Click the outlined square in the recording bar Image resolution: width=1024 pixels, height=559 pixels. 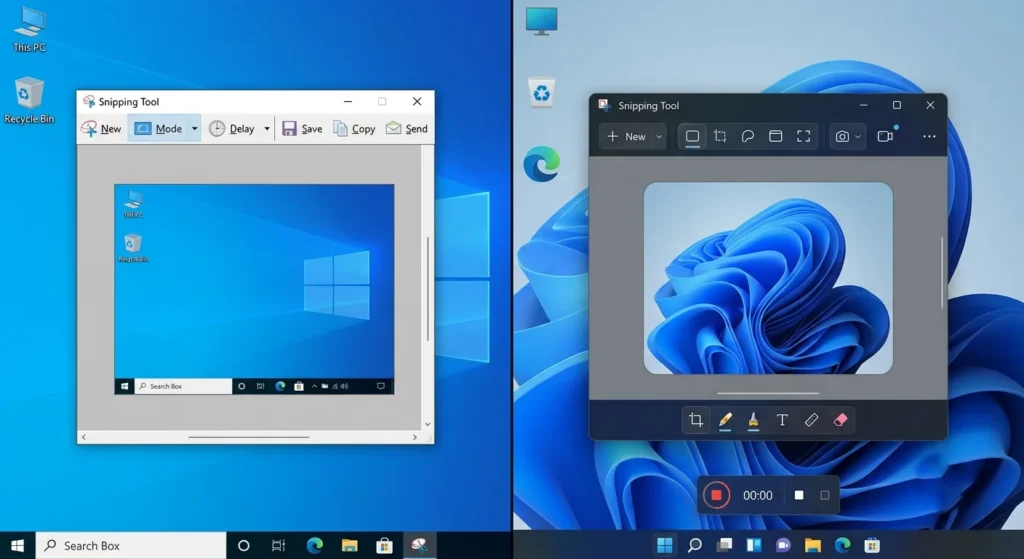tap(825, 495)
